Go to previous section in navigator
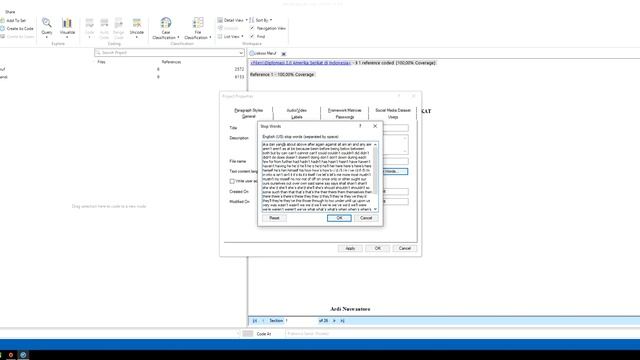Viewport: 640px width, 360px height. coord(263,321)
